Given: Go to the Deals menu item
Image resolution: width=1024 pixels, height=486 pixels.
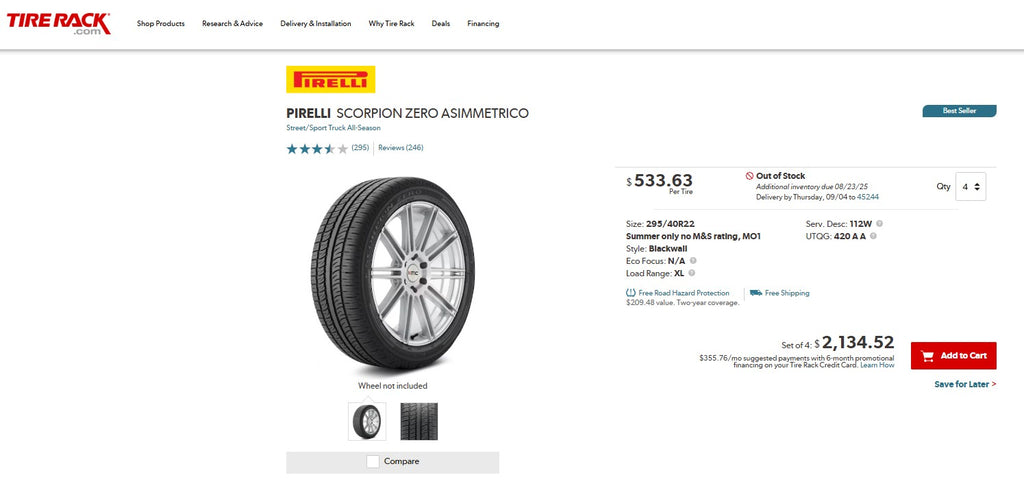Looking at the screenshot, I should pyautogui.click(x=440, y=23).
